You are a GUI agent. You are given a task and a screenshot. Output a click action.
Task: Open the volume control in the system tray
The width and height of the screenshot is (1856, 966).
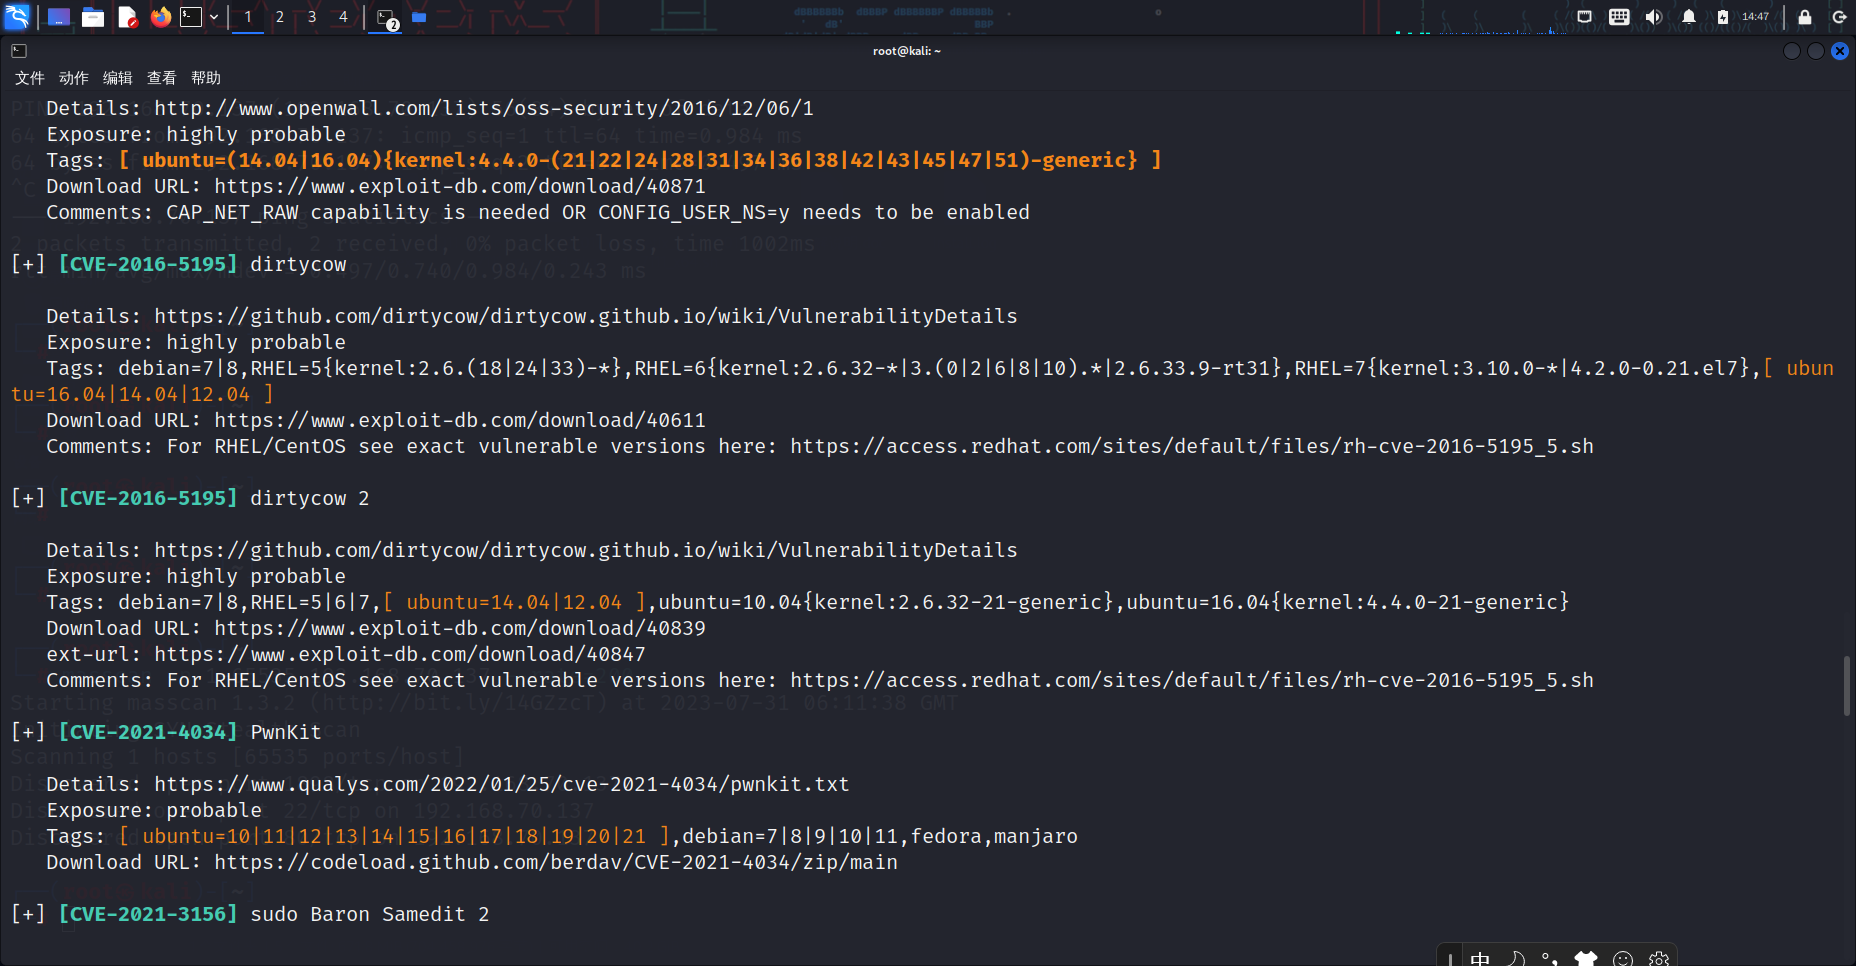tap(1653, 17)
